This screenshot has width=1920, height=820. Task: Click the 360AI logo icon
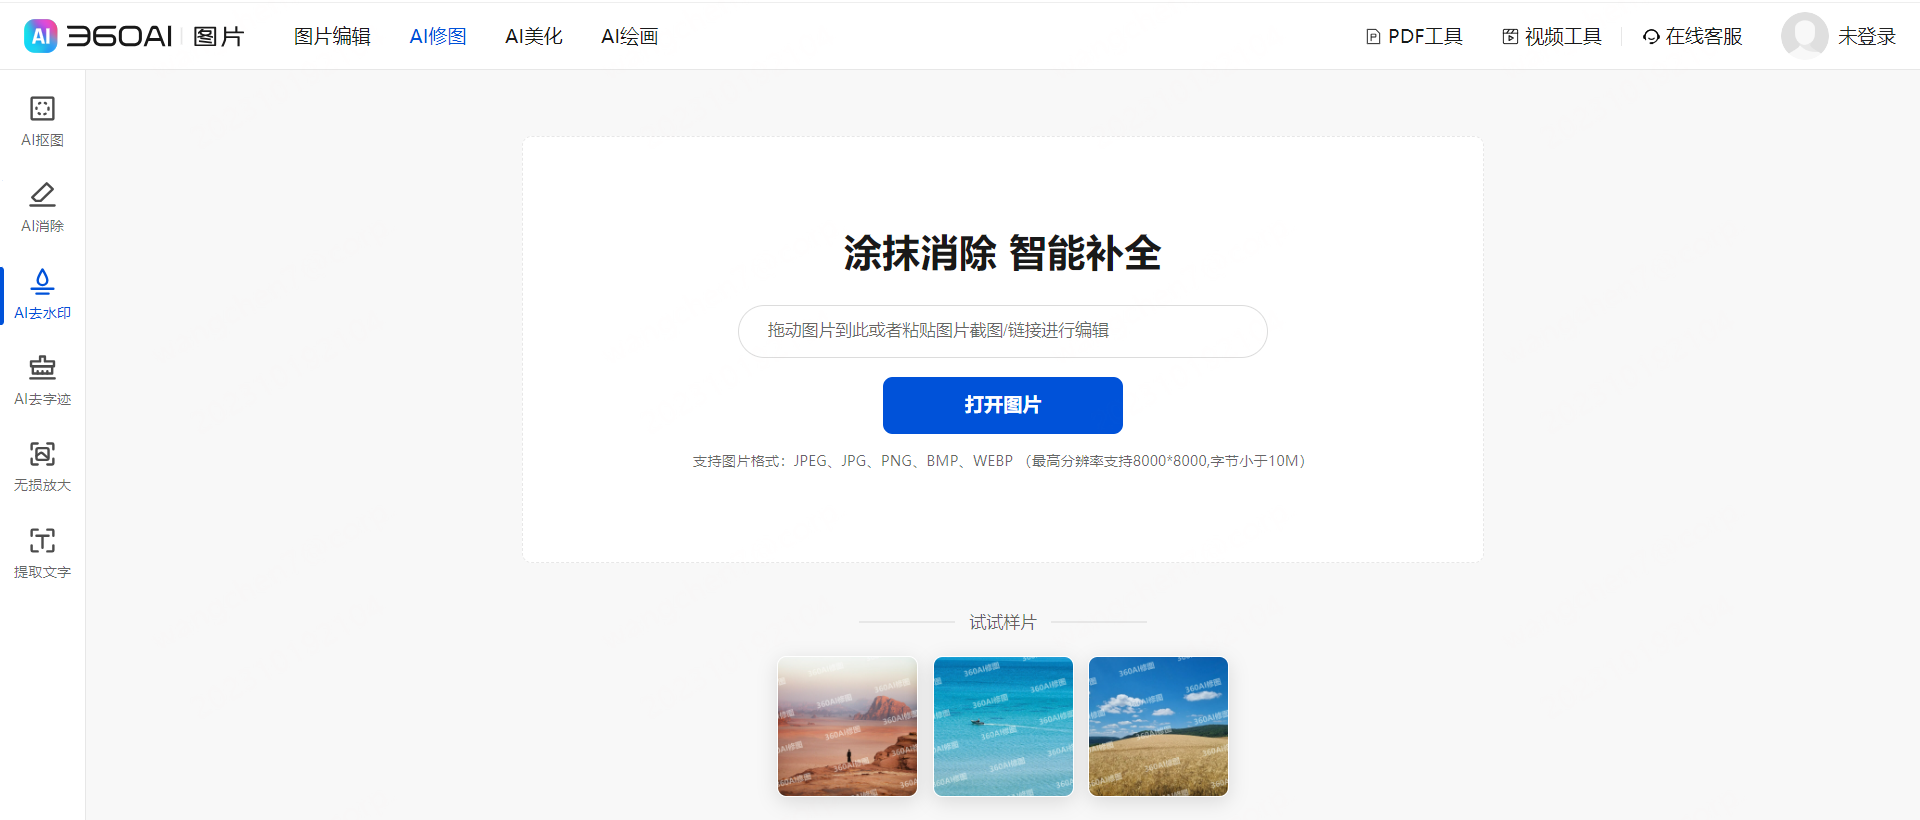pos(40,36)
